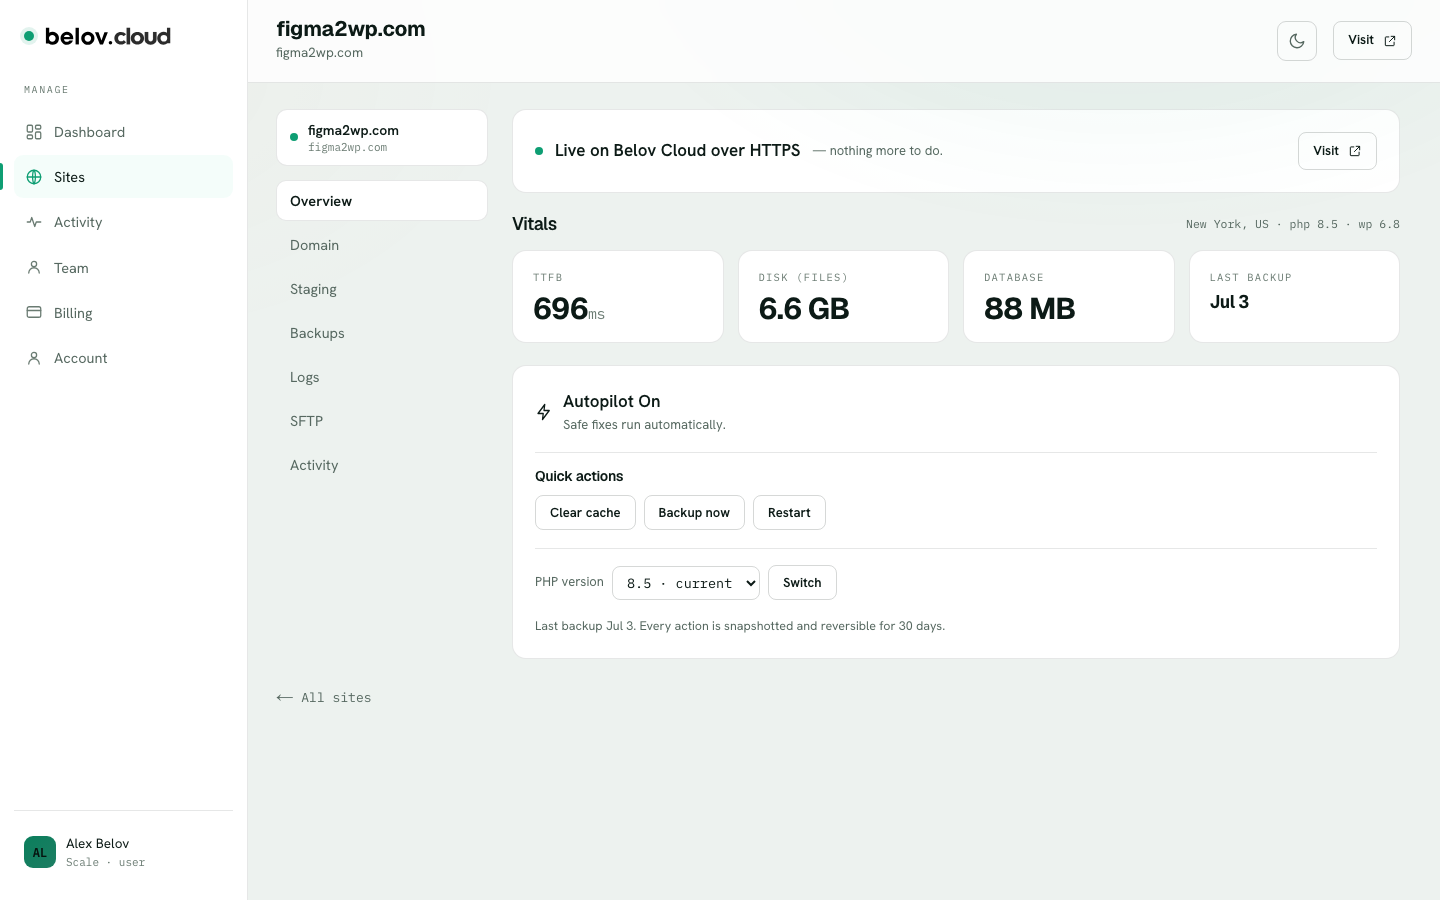The image size is (1440, 900).
Task: Open Team page in sidebar
Action: pyautogui.click(x=123, y=268)
